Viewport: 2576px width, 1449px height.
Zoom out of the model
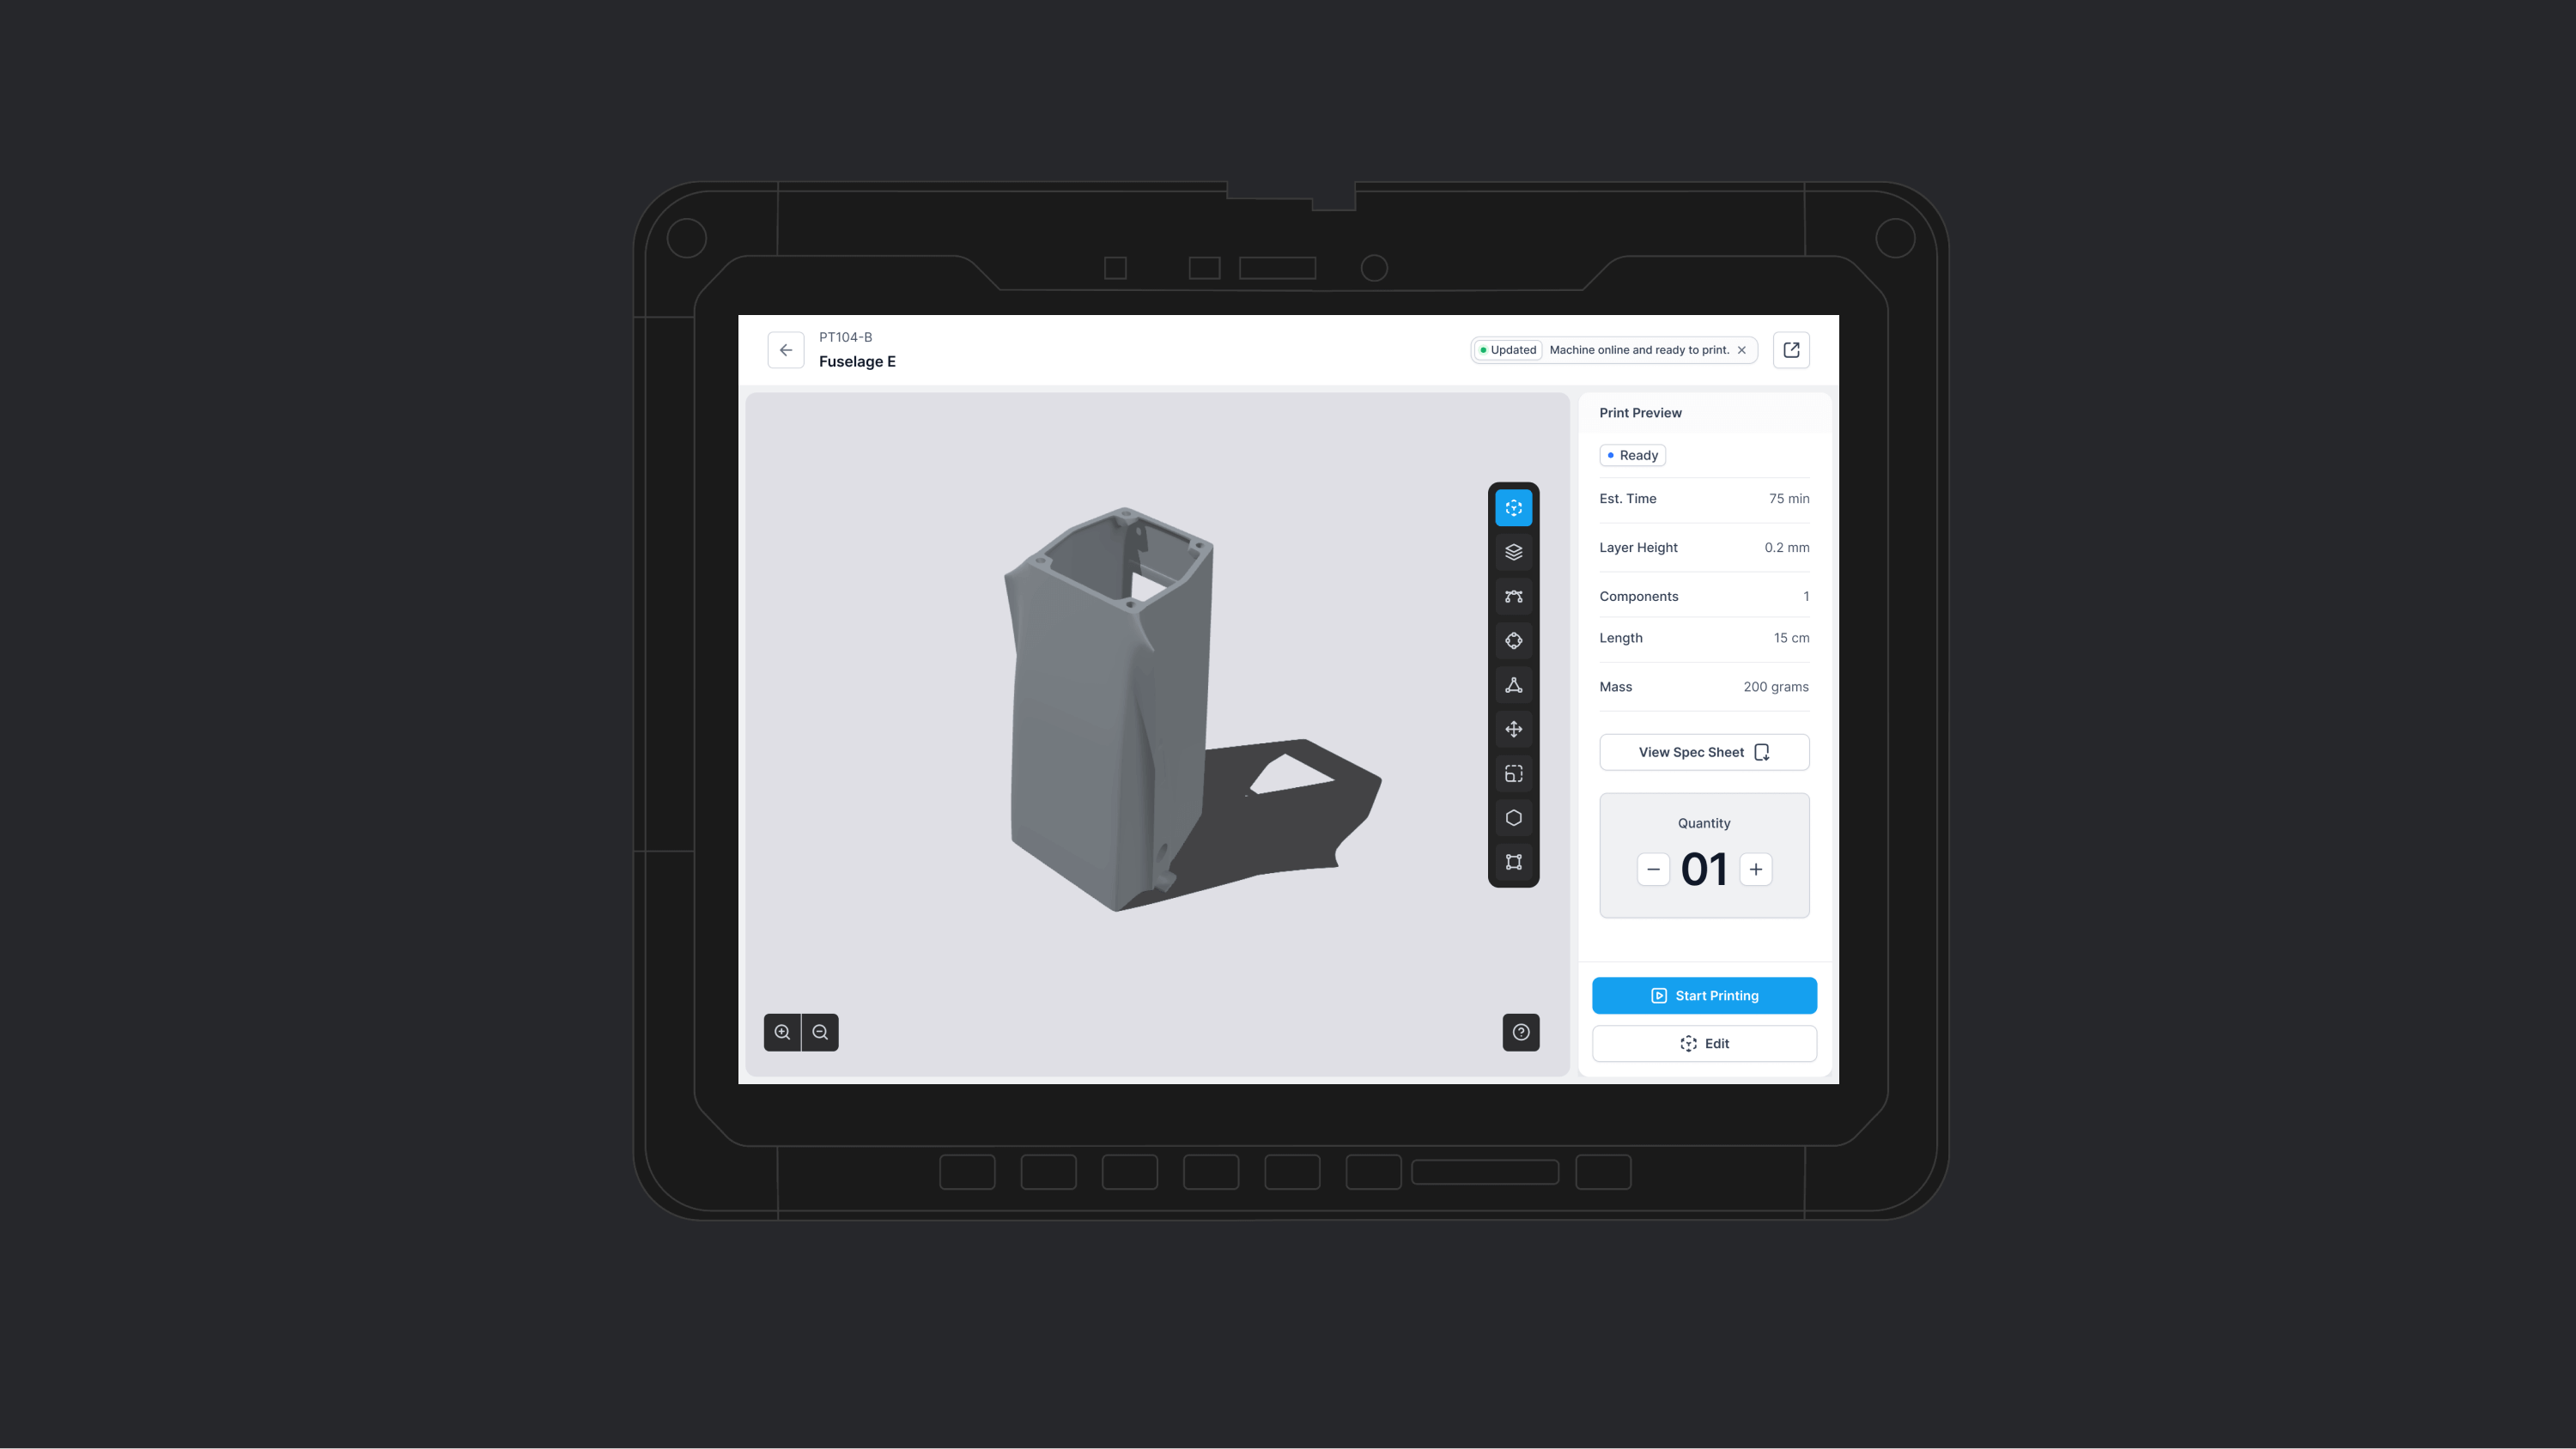820,1032
